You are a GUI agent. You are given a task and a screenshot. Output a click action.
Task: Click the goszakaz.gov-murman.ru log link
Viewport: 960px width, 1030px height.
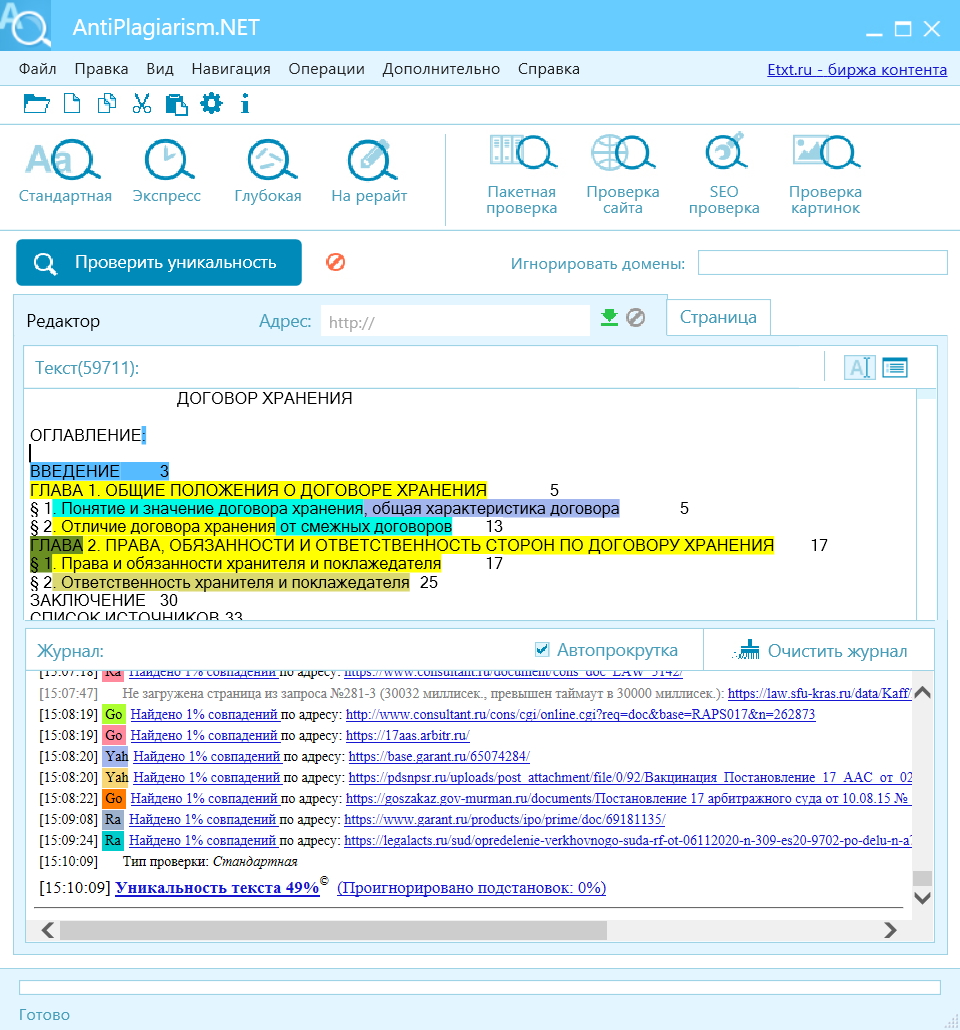click(x=628, y=799)
